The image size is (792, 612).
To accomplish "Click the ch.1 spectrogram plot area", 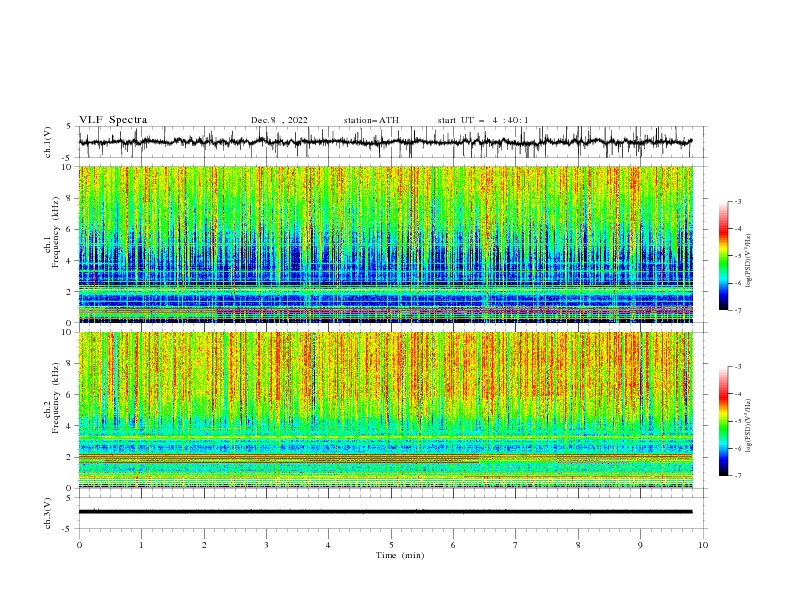I will pyautogui.click(x=386, y=244).
